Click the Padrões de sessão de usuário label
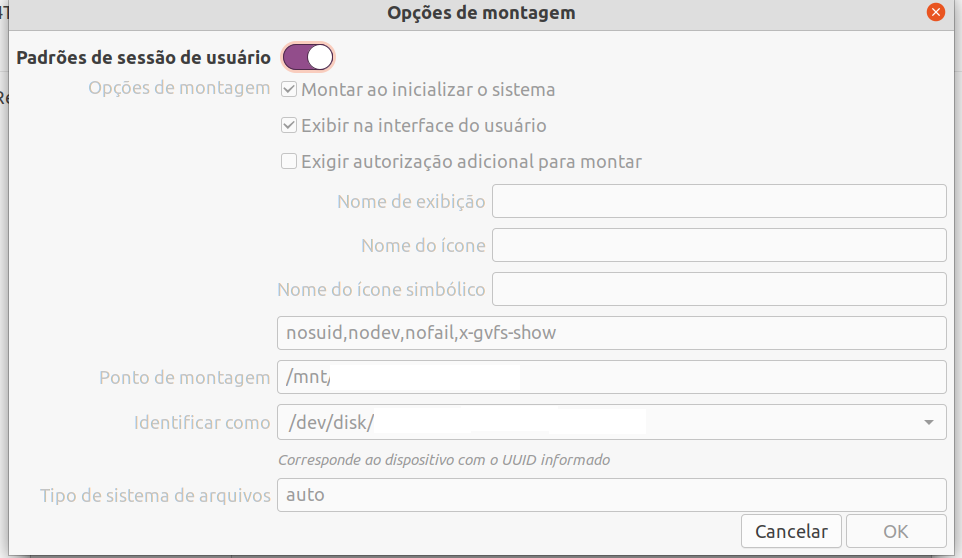The height and width of the screenshot is (558, 962). (x=144, y=58)
